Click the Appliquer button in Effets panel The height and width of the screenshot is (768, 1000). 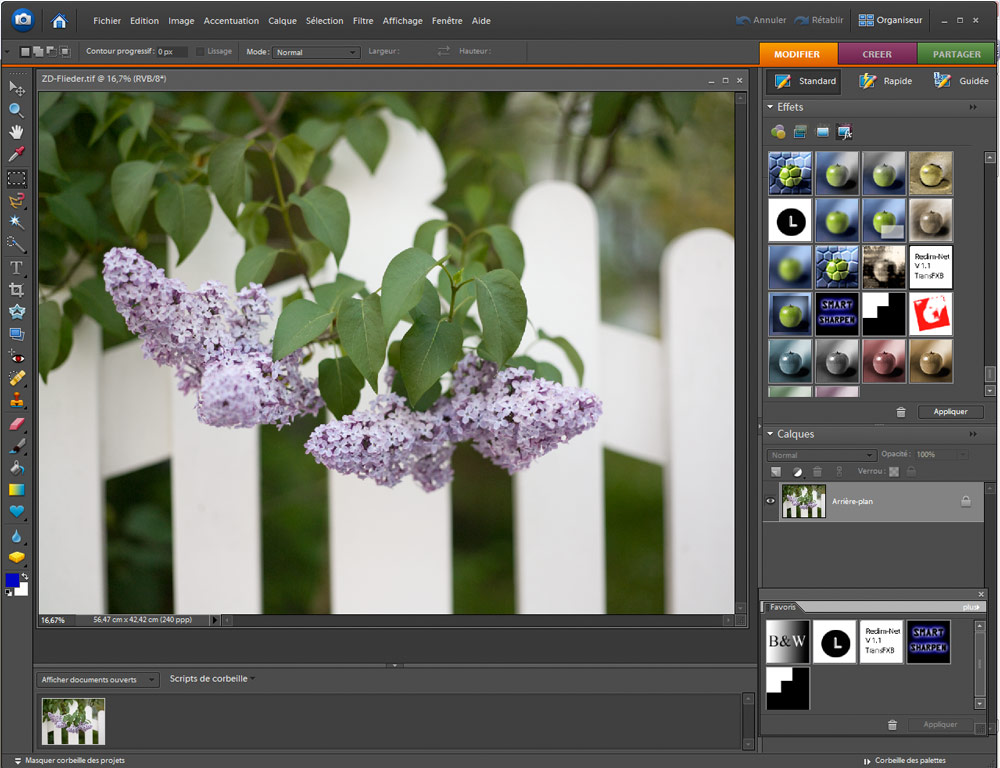coord(950,412)
